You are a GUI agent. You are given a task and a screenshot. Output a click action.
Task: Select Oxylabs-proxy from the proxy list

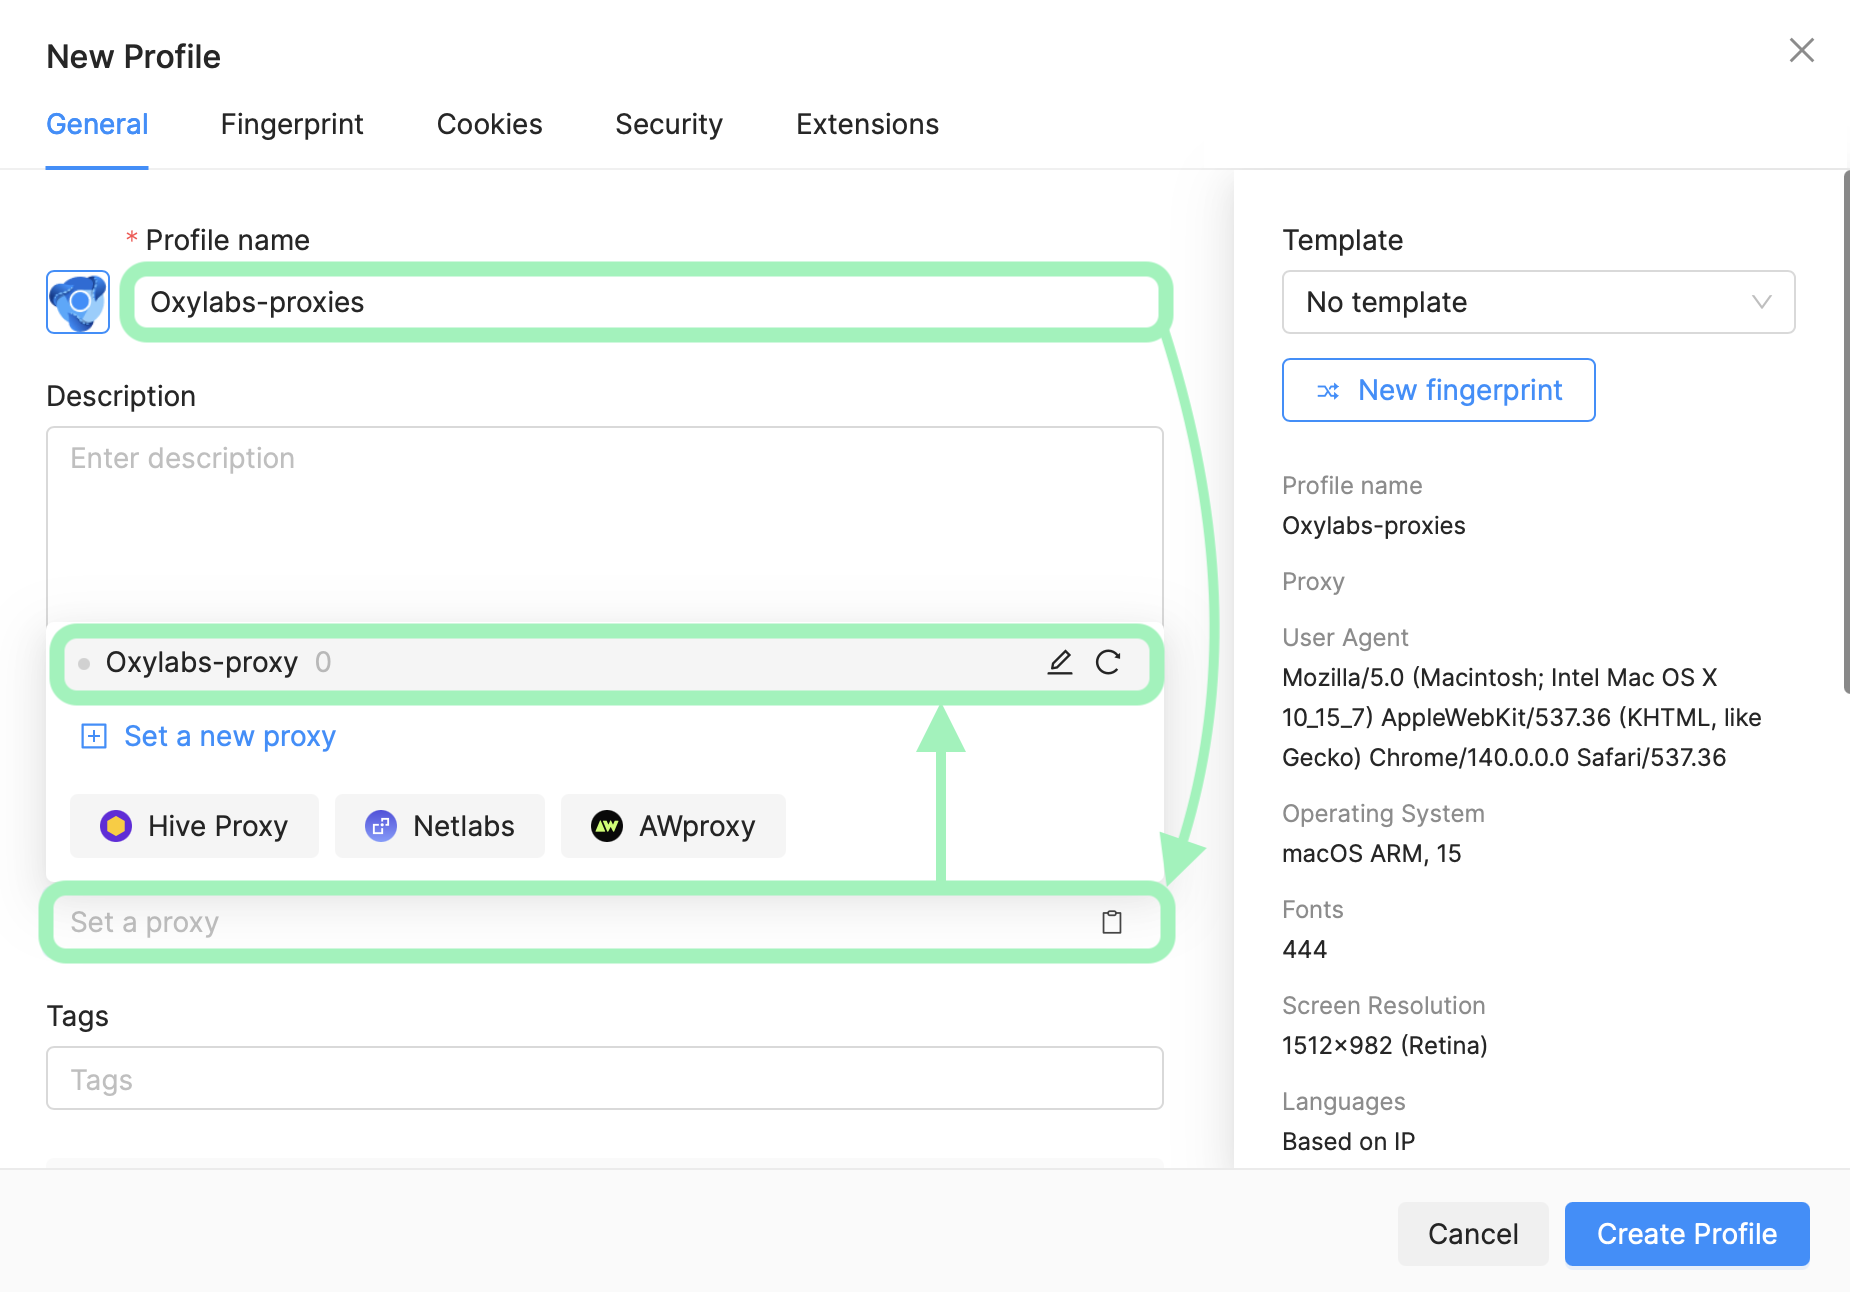(x=202, y=662)
